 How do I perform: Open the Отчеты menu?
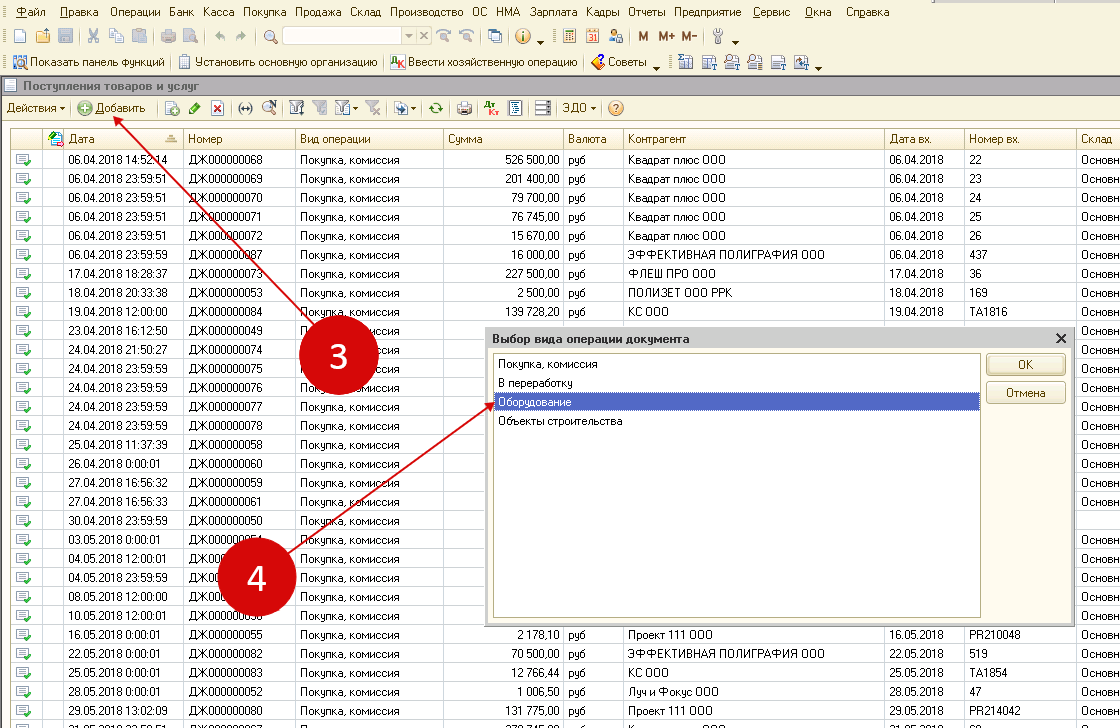(646, 12)
